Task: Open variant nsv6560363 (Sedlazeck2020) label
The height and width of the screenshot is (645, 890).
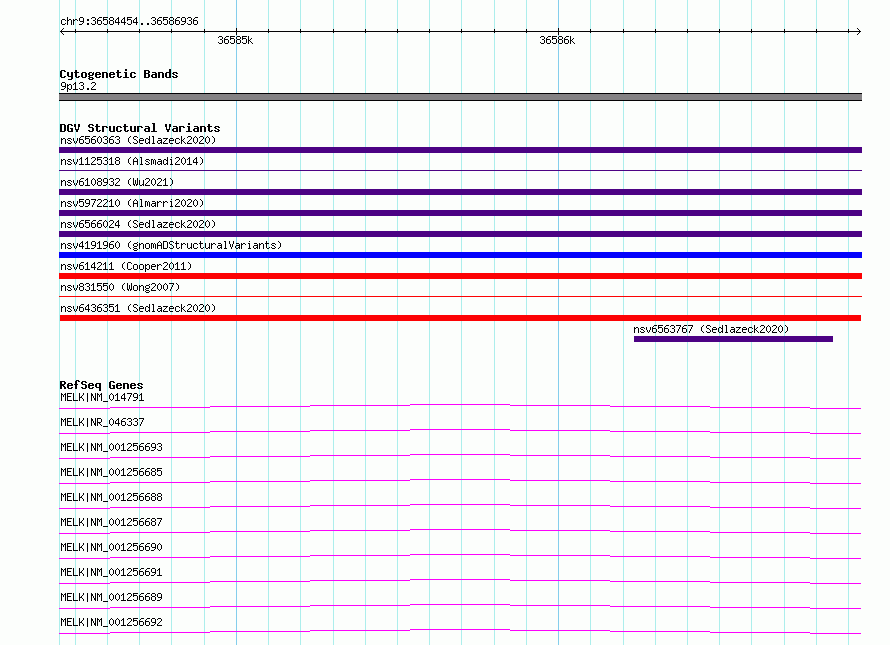Action: (138, 140)
